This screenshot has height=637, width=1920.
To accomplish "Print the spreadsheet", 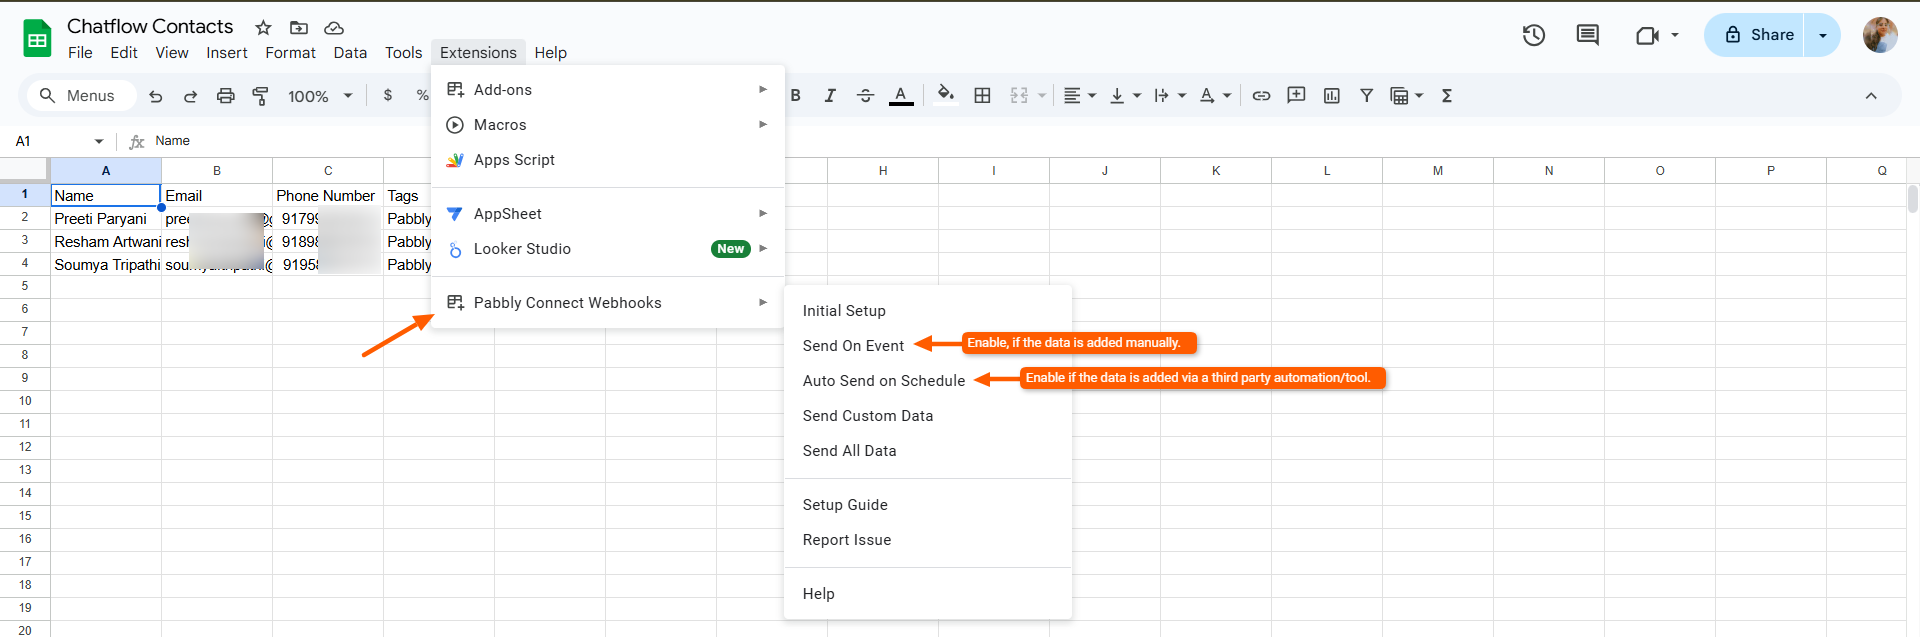I will (x=225, y=96).
